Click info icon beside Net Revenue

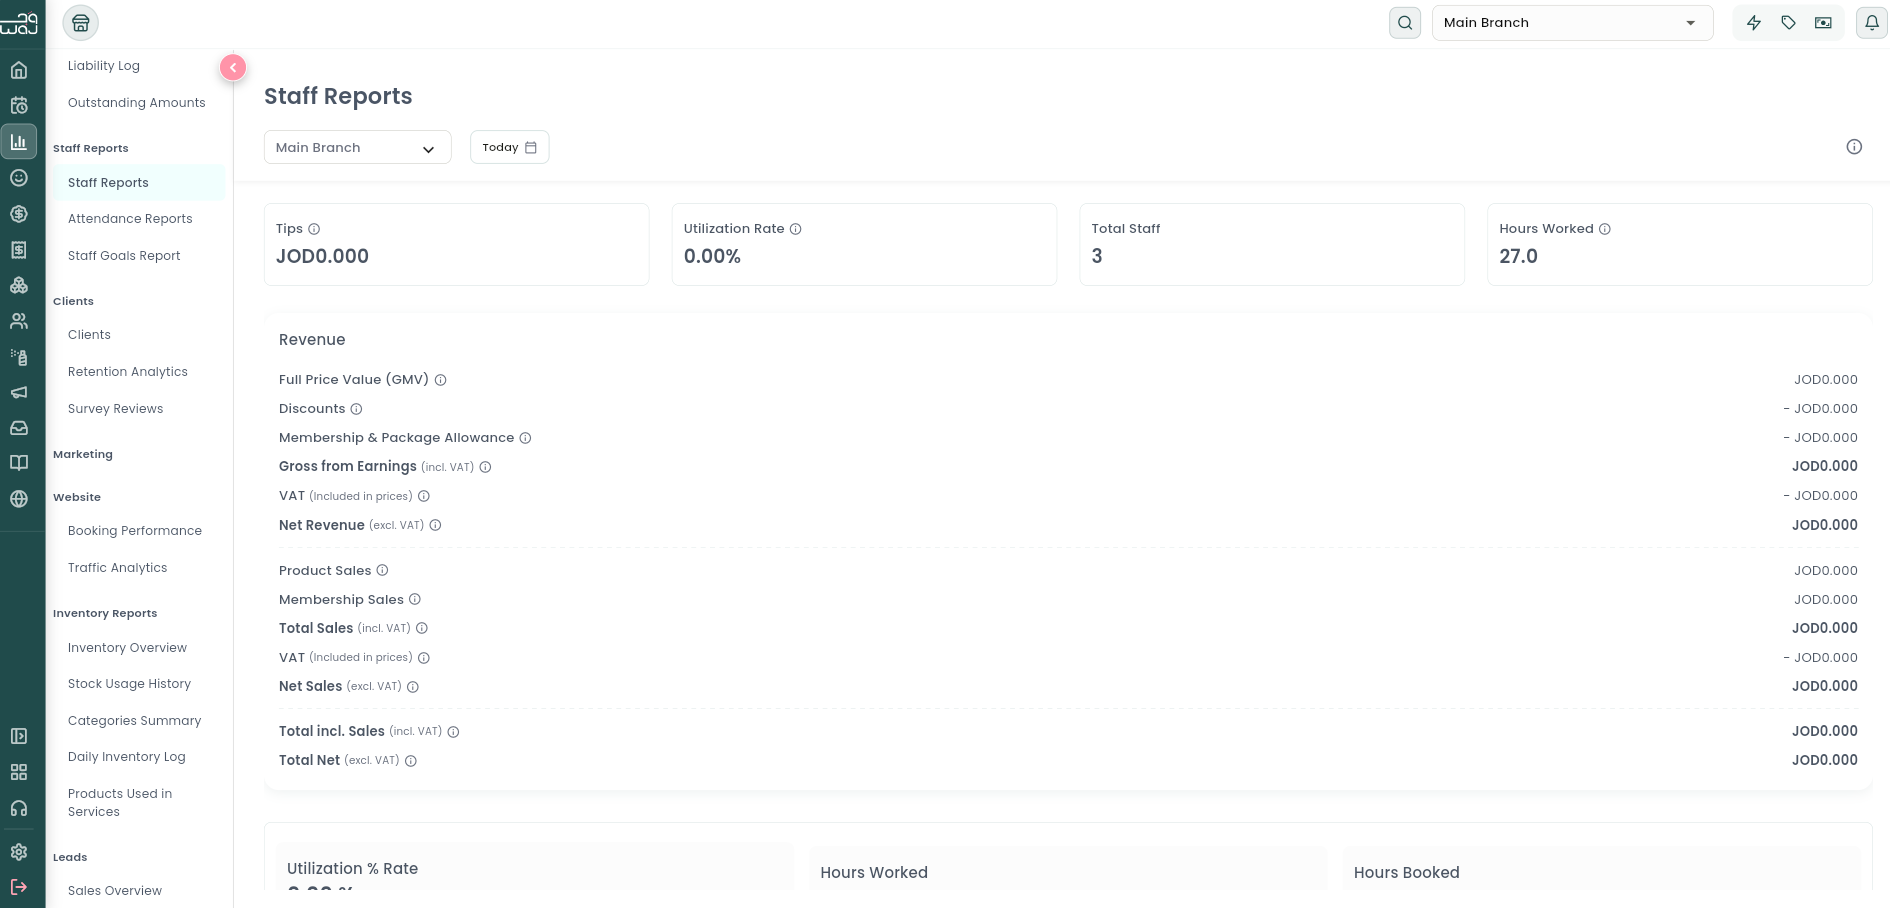[436, 525]
